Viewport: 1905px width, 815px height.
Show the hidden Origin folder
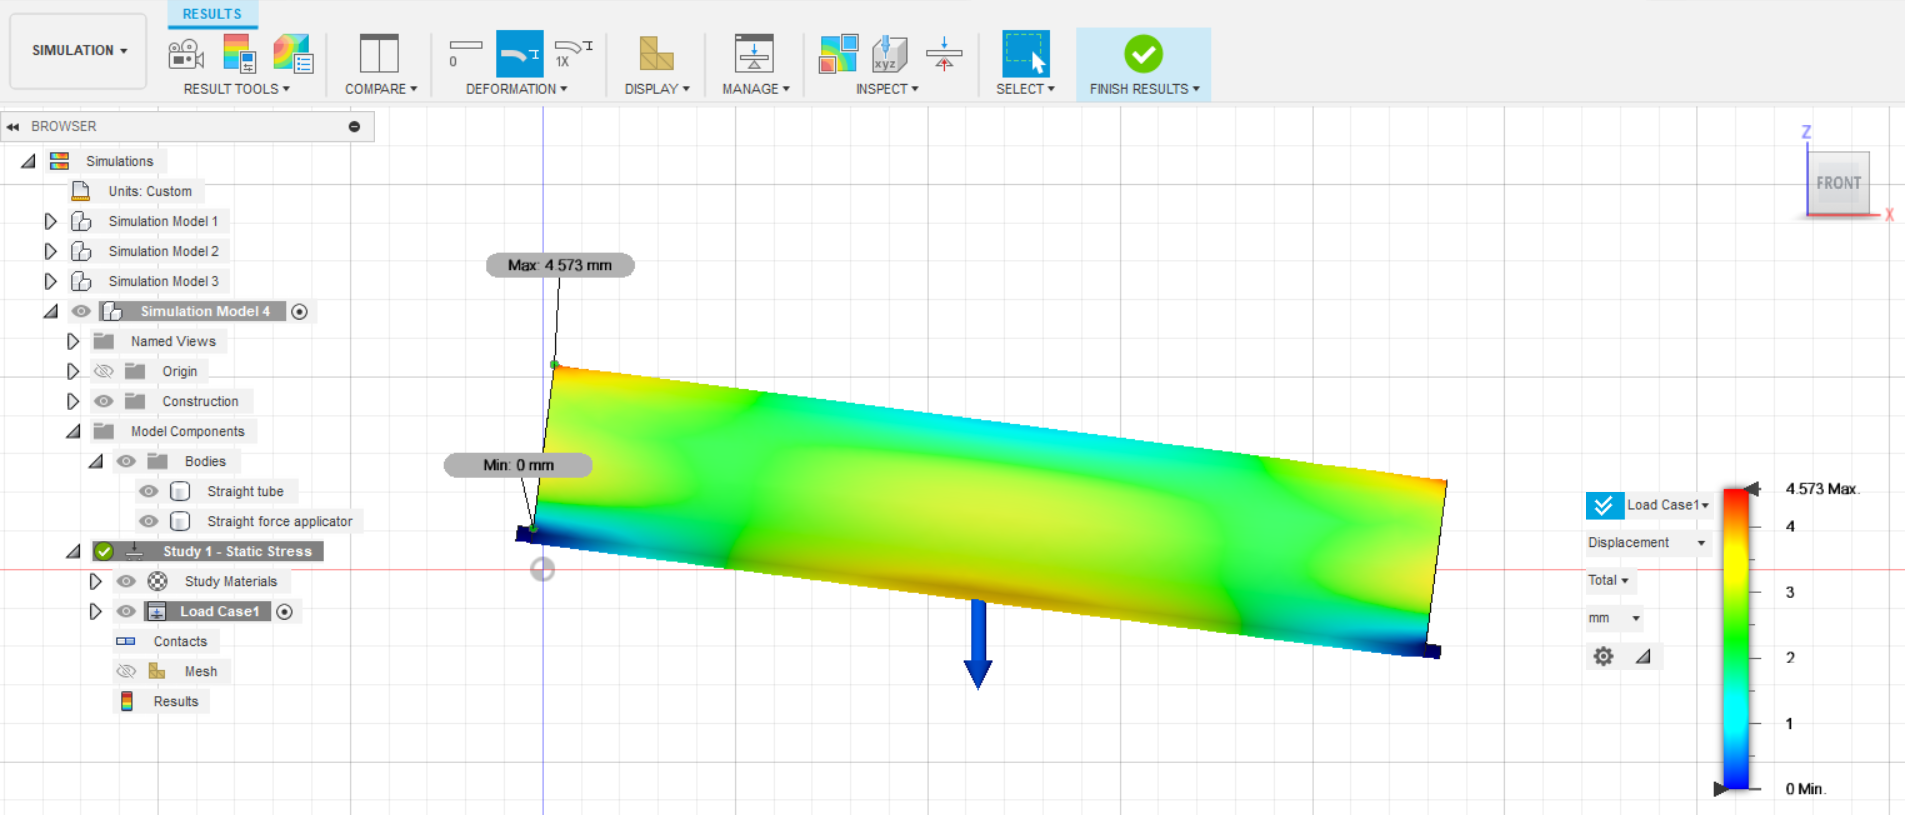(x=103, y=371)
